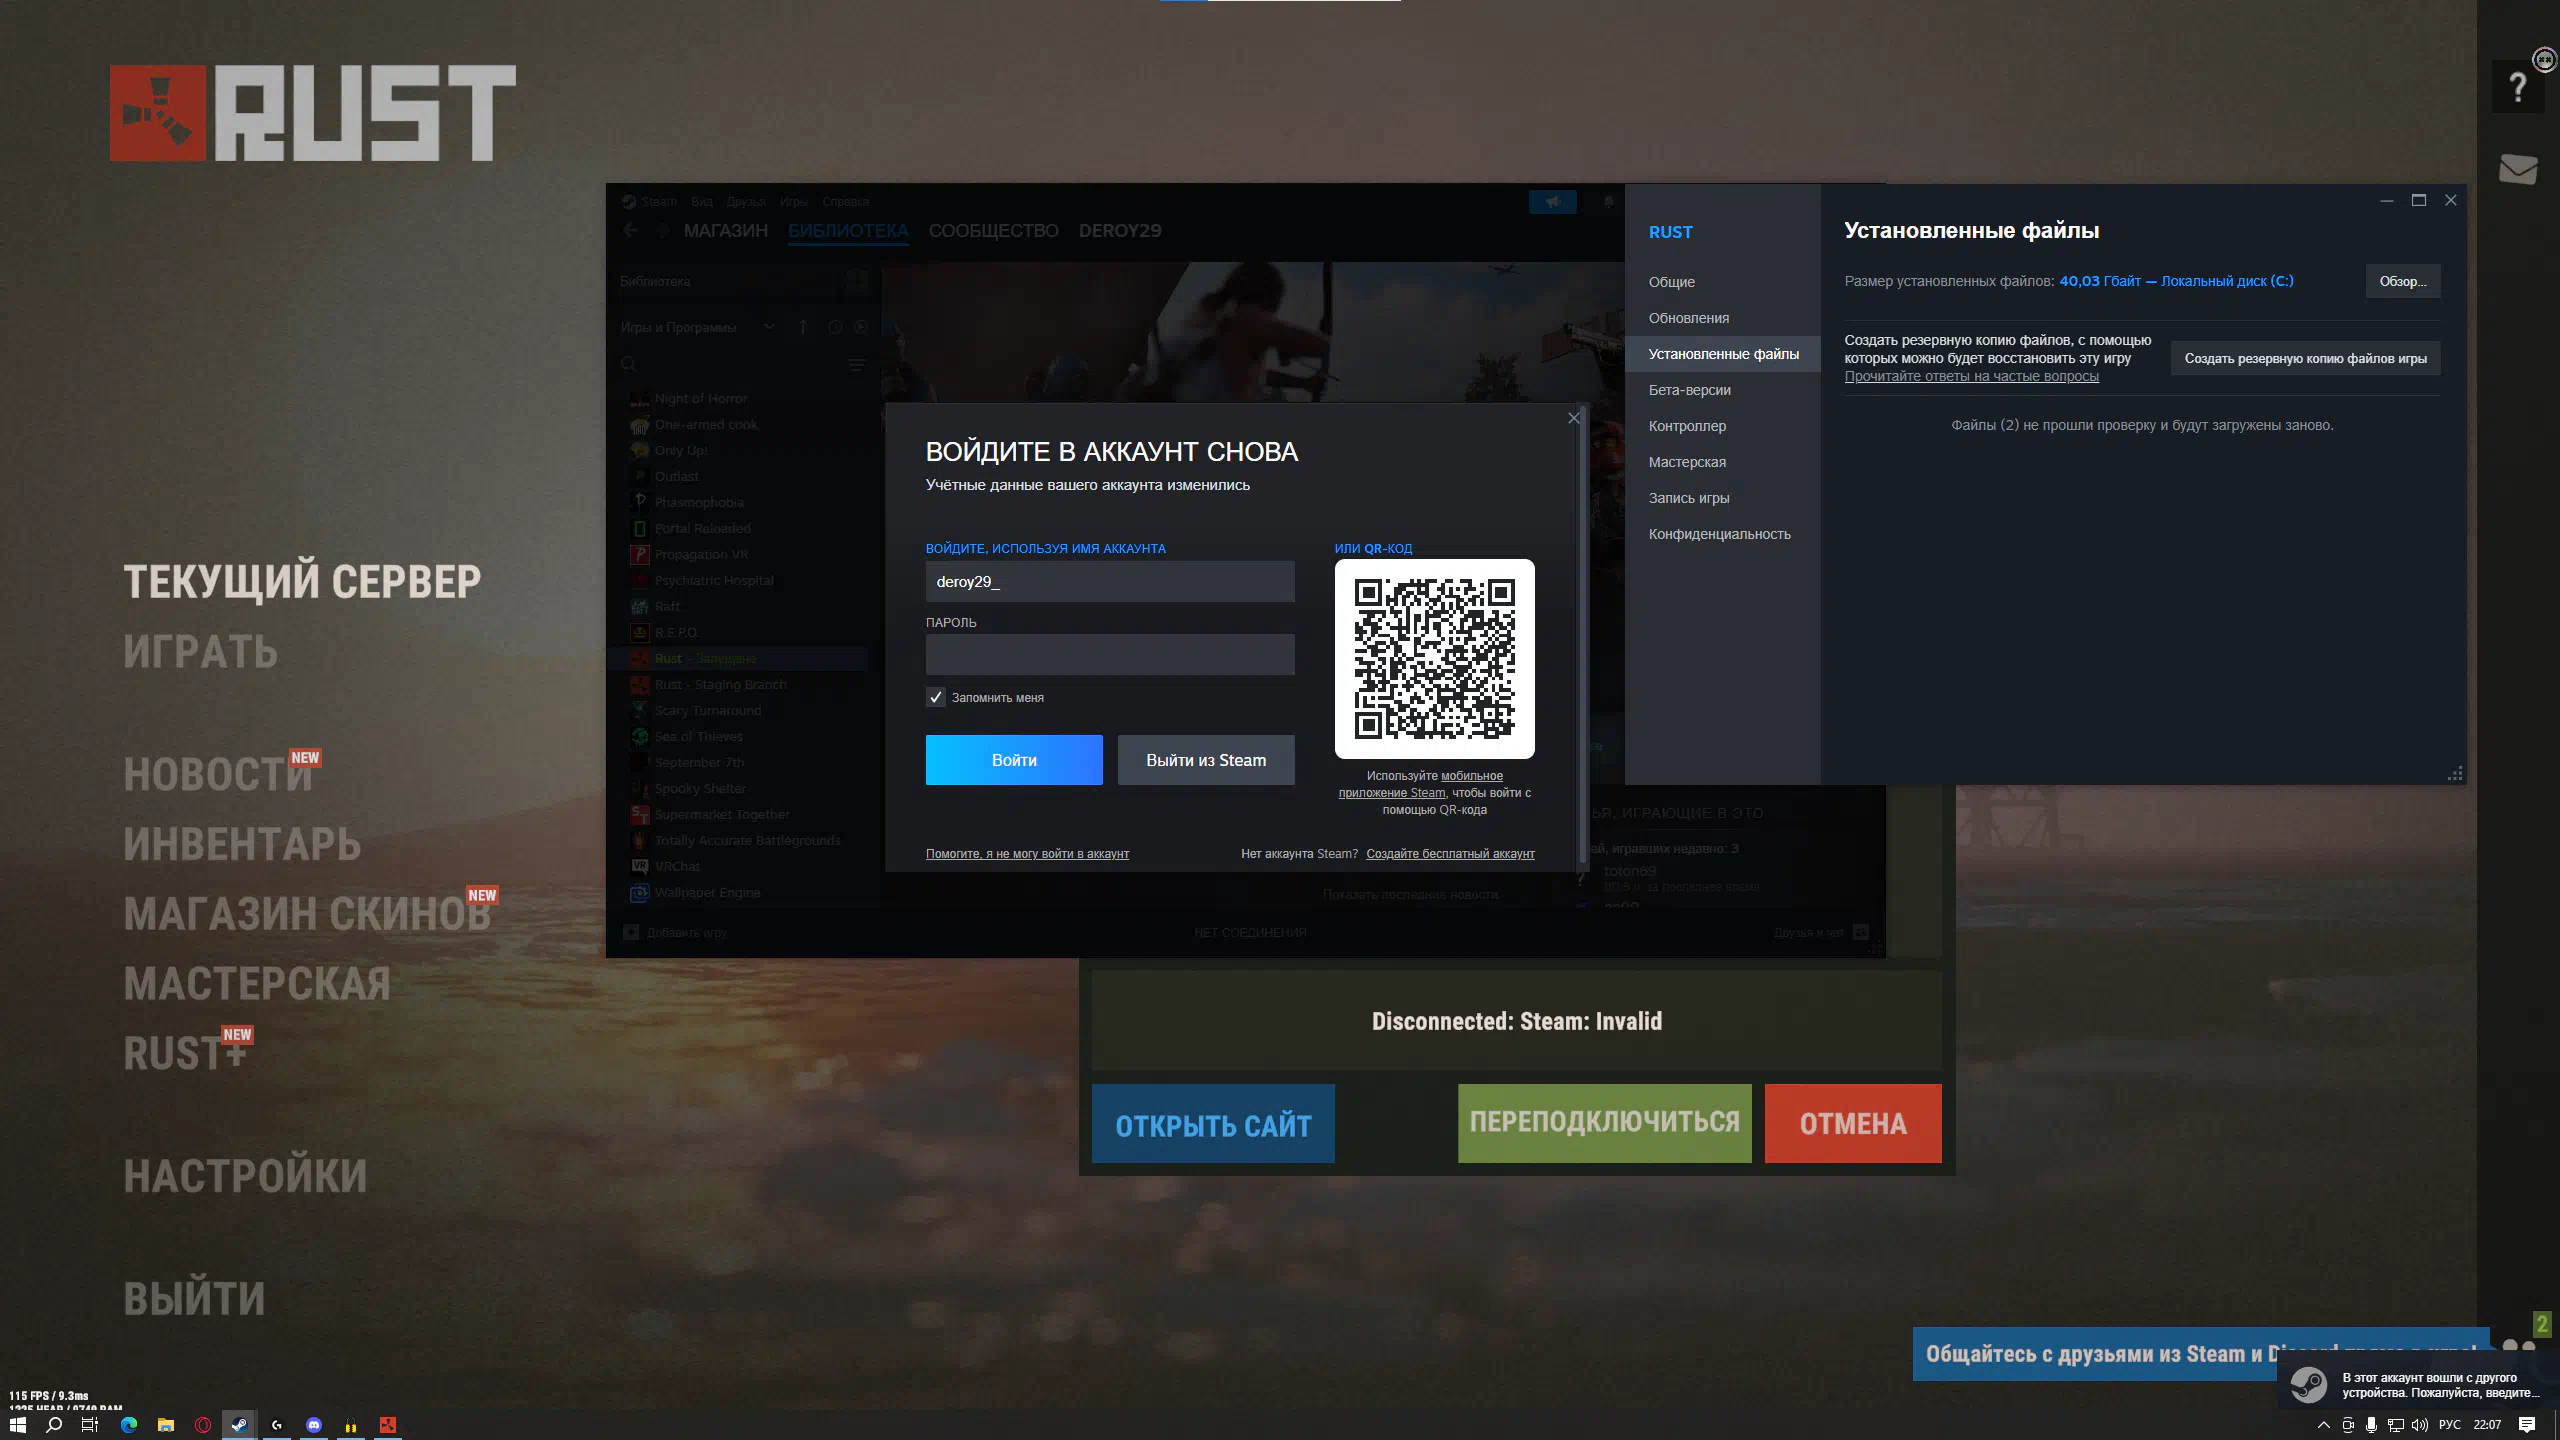Viewport: 2560px width, 1440px height.
Task: Open the Windows Start button
Action: [17, 1425]
